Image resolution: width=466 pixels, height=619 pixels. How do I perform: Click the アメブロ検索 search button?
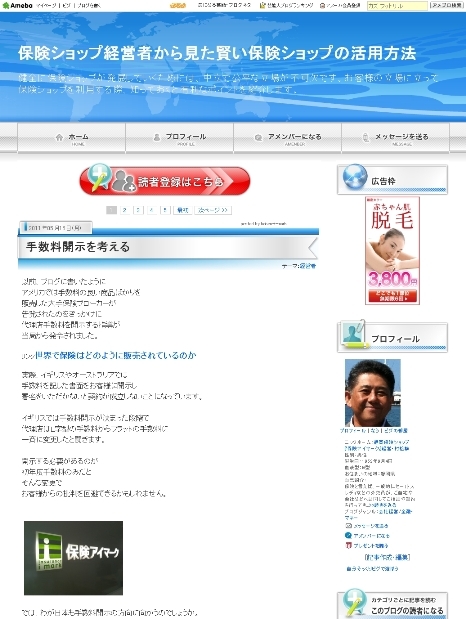(x=447, y=6)
